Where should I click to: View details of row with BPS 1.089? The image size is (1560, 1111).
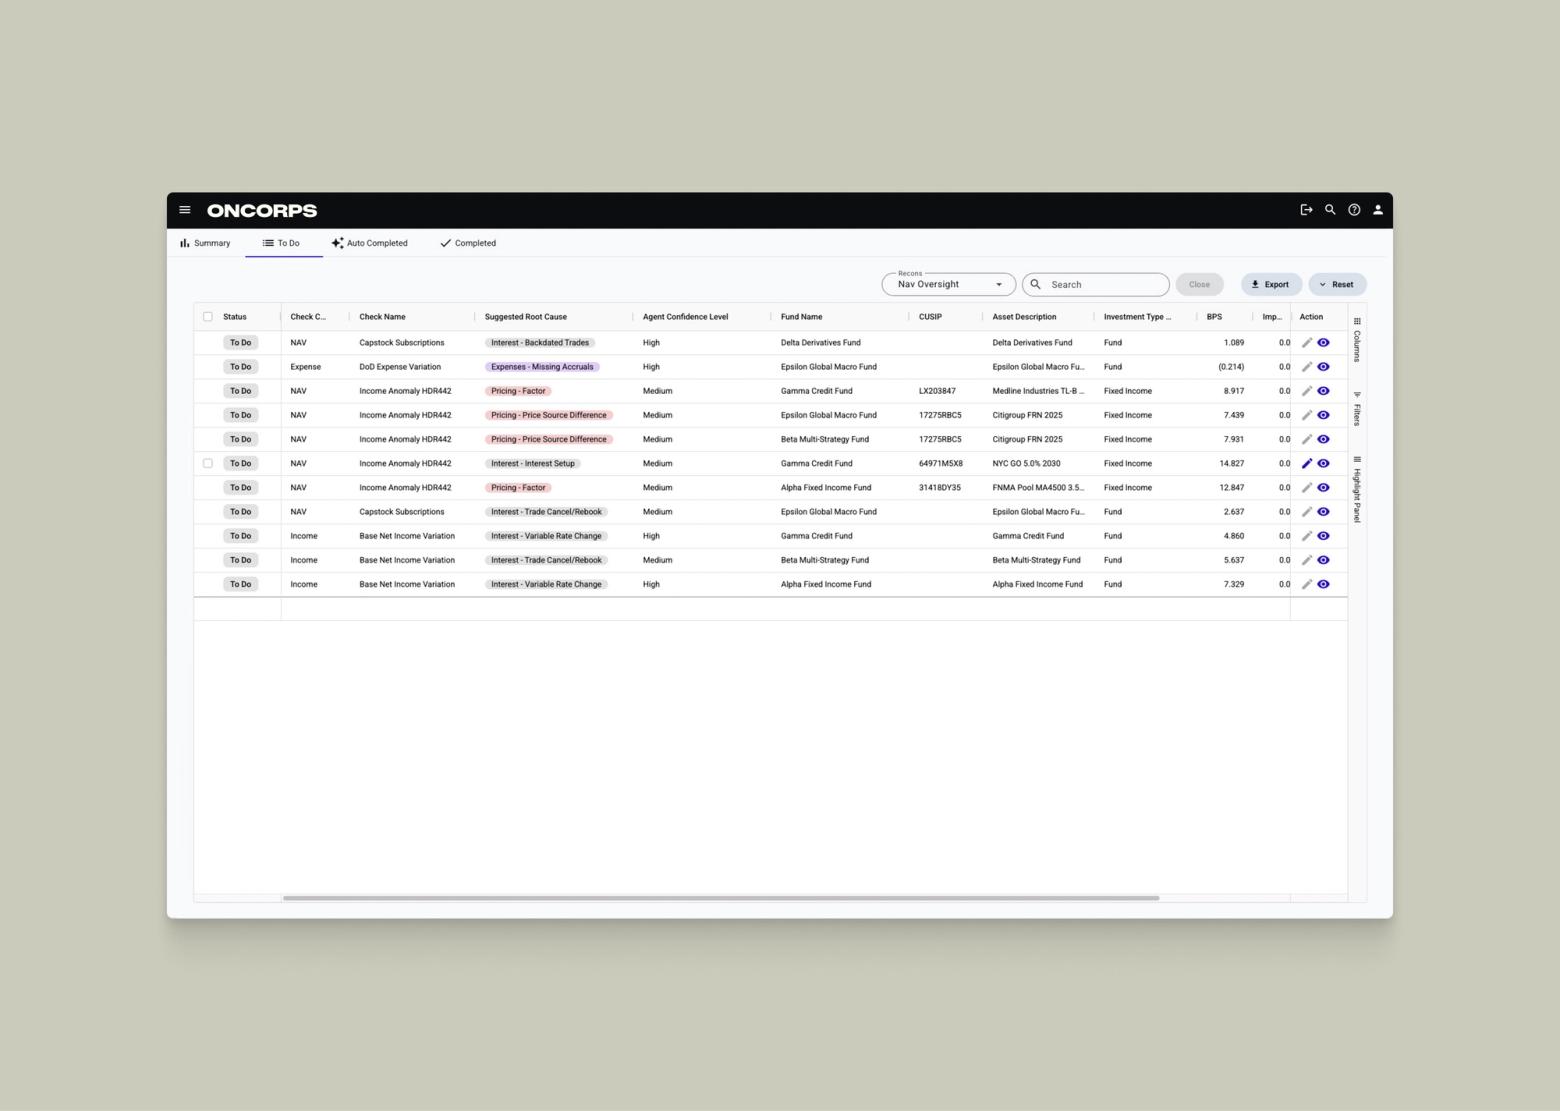1323,343
